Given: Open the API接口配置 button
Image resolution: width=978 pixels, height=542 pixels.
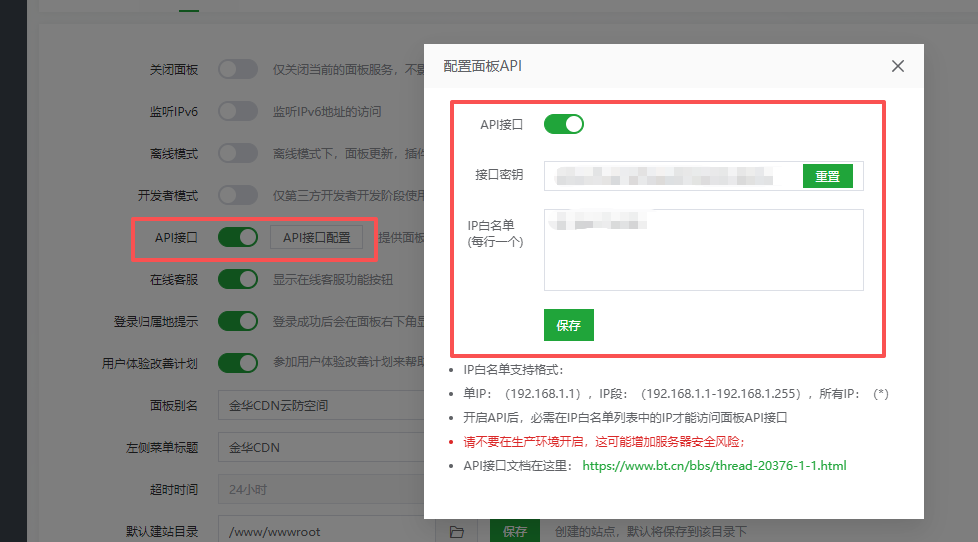Looking at the screenshot, I should click(316, 237).
